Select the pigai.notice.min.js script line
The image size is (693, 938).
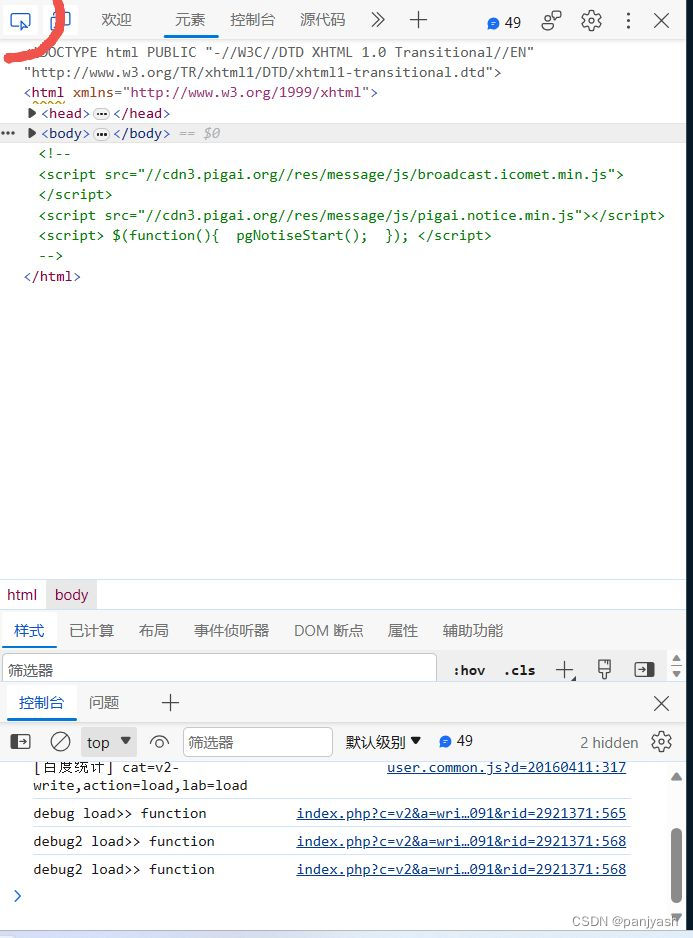351,215
